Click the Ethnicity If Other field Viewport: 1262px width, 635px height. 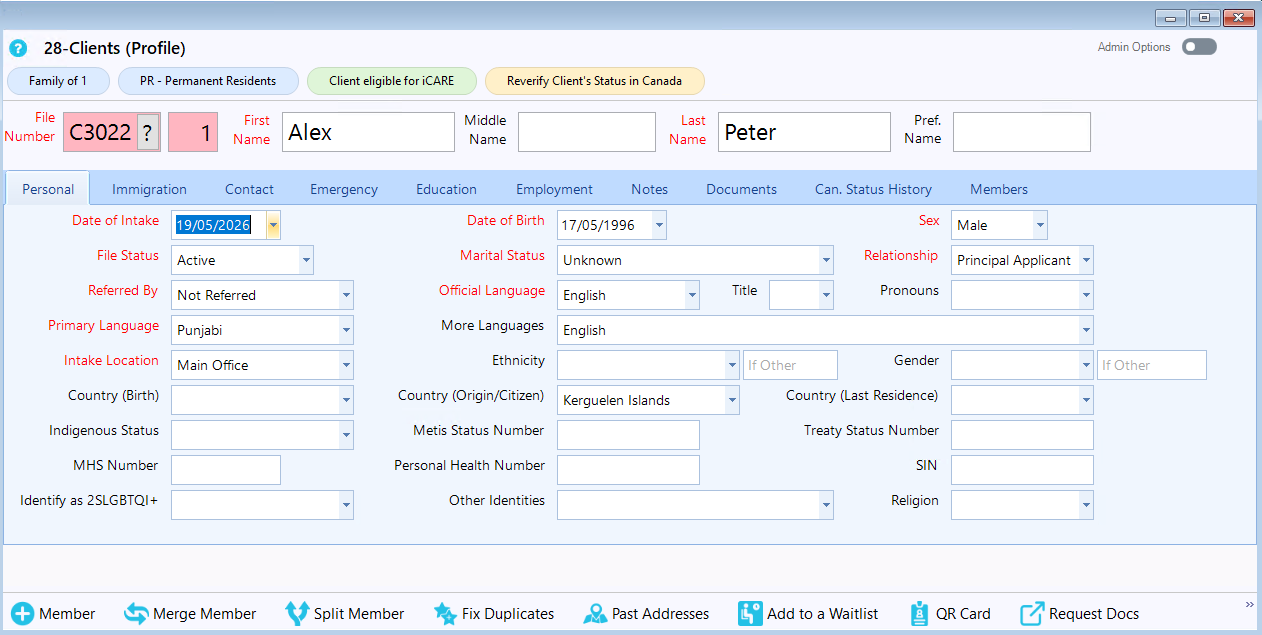(x=790, y=365)
